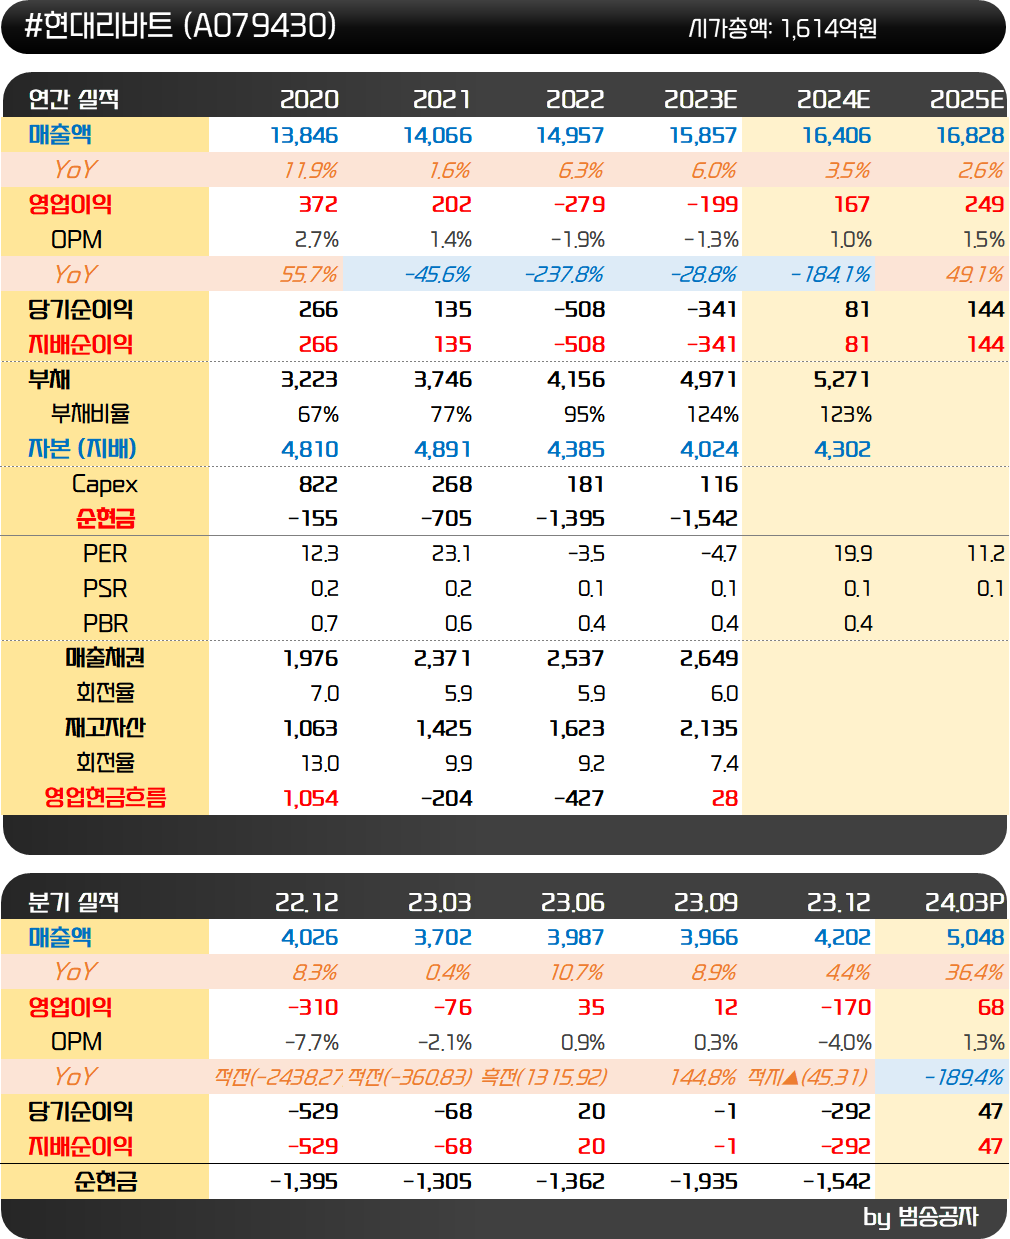Click the 매출채권 value 2,649

pos(709,658)
